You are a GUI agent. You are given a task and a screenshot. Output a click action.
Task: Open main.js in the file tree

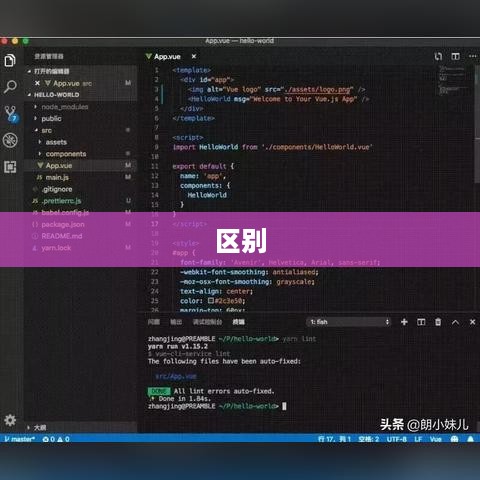[x=57, y=177]
